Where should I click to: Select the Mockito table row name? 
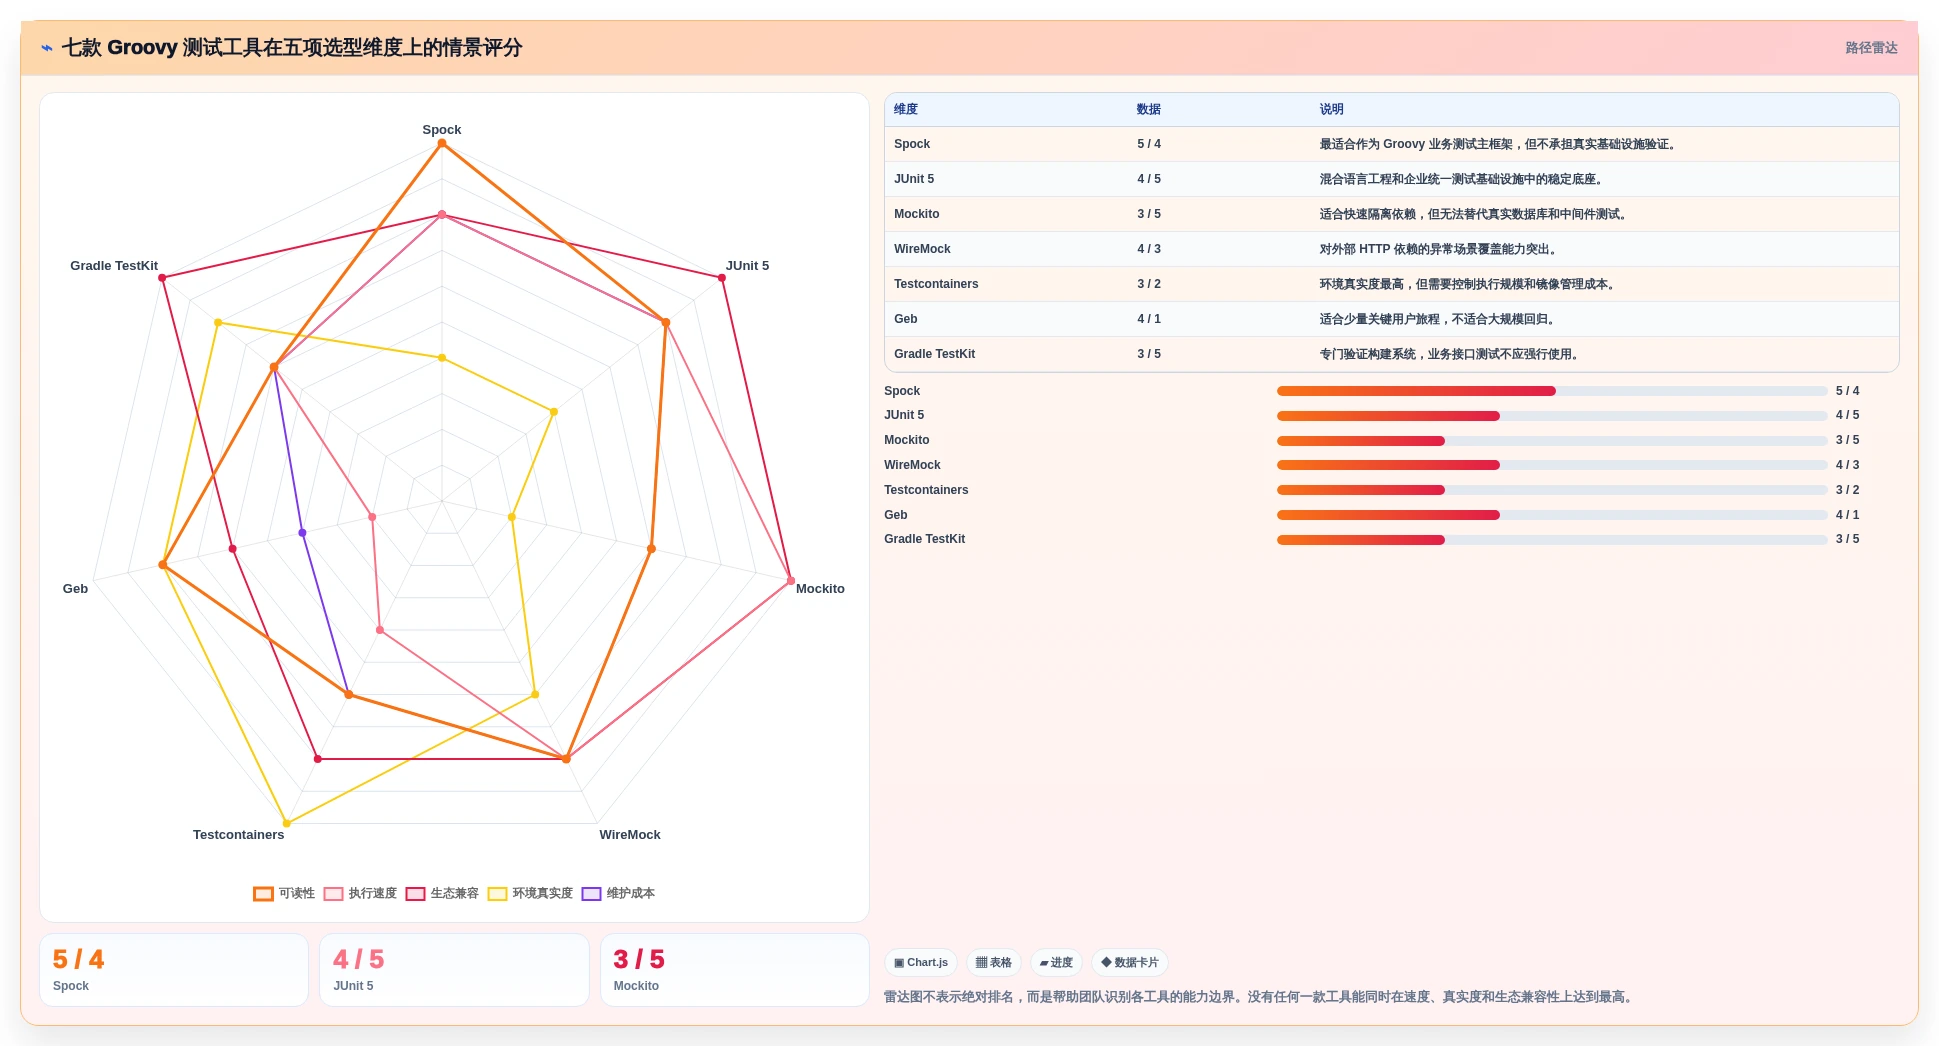(917, 214)
